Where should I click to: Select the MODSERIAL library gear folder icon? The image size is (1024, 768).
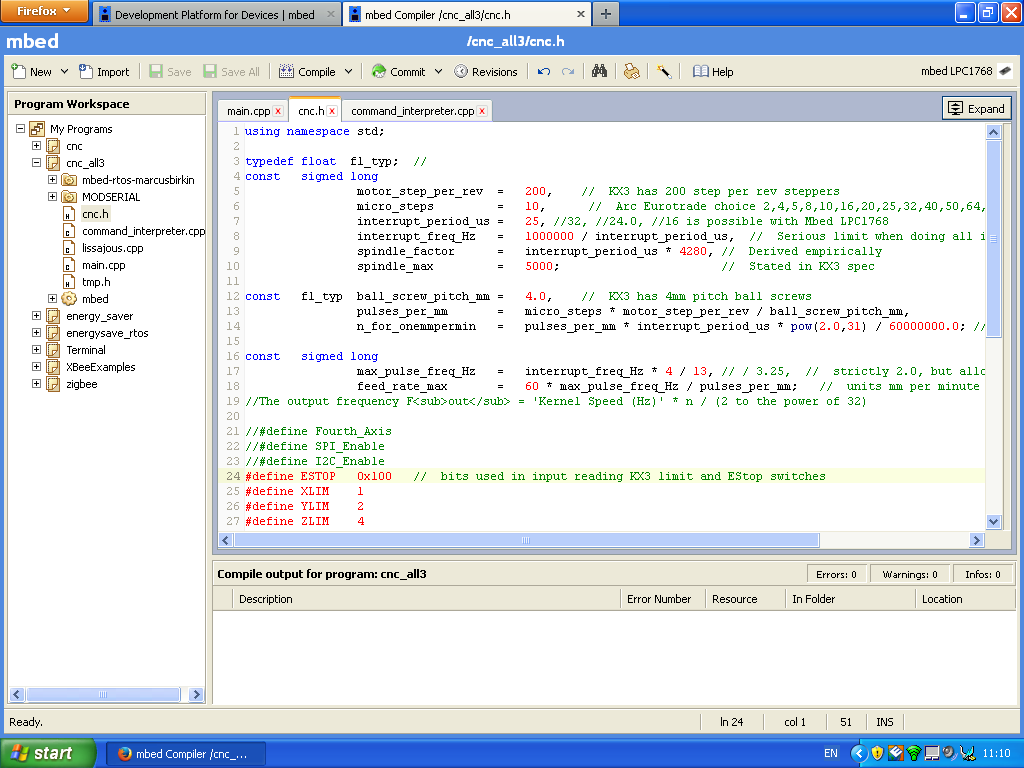coord(69,197)
